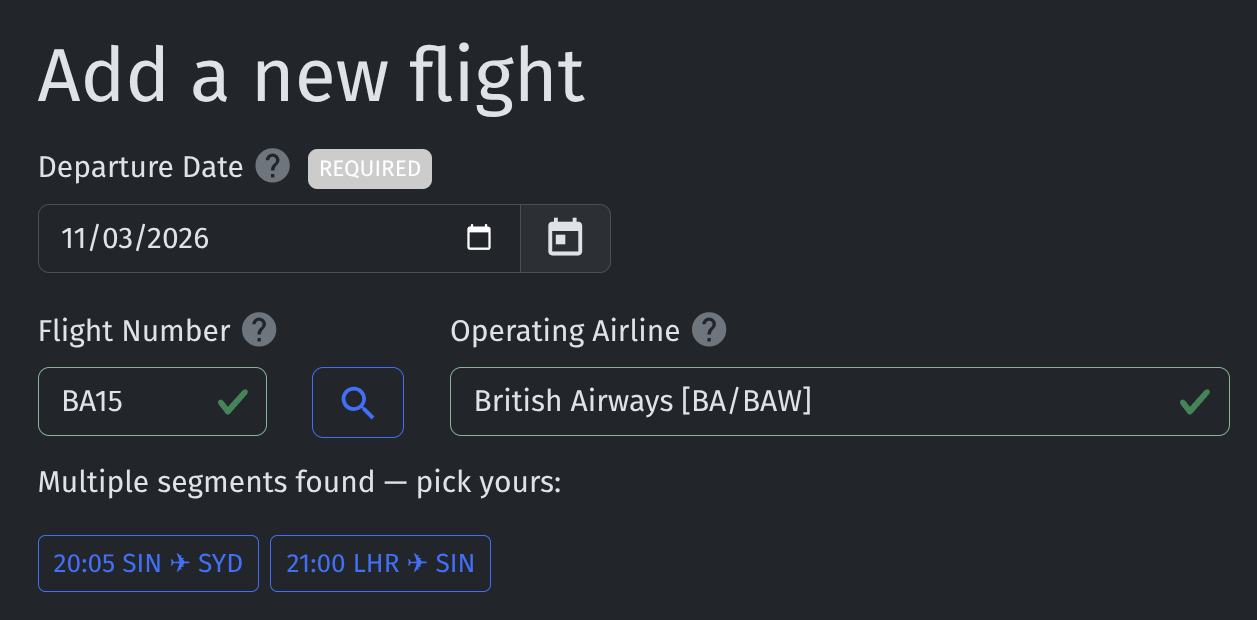Click into the British Airways [BA/BAW] field
1257x620 pixels.
[839, 402]
